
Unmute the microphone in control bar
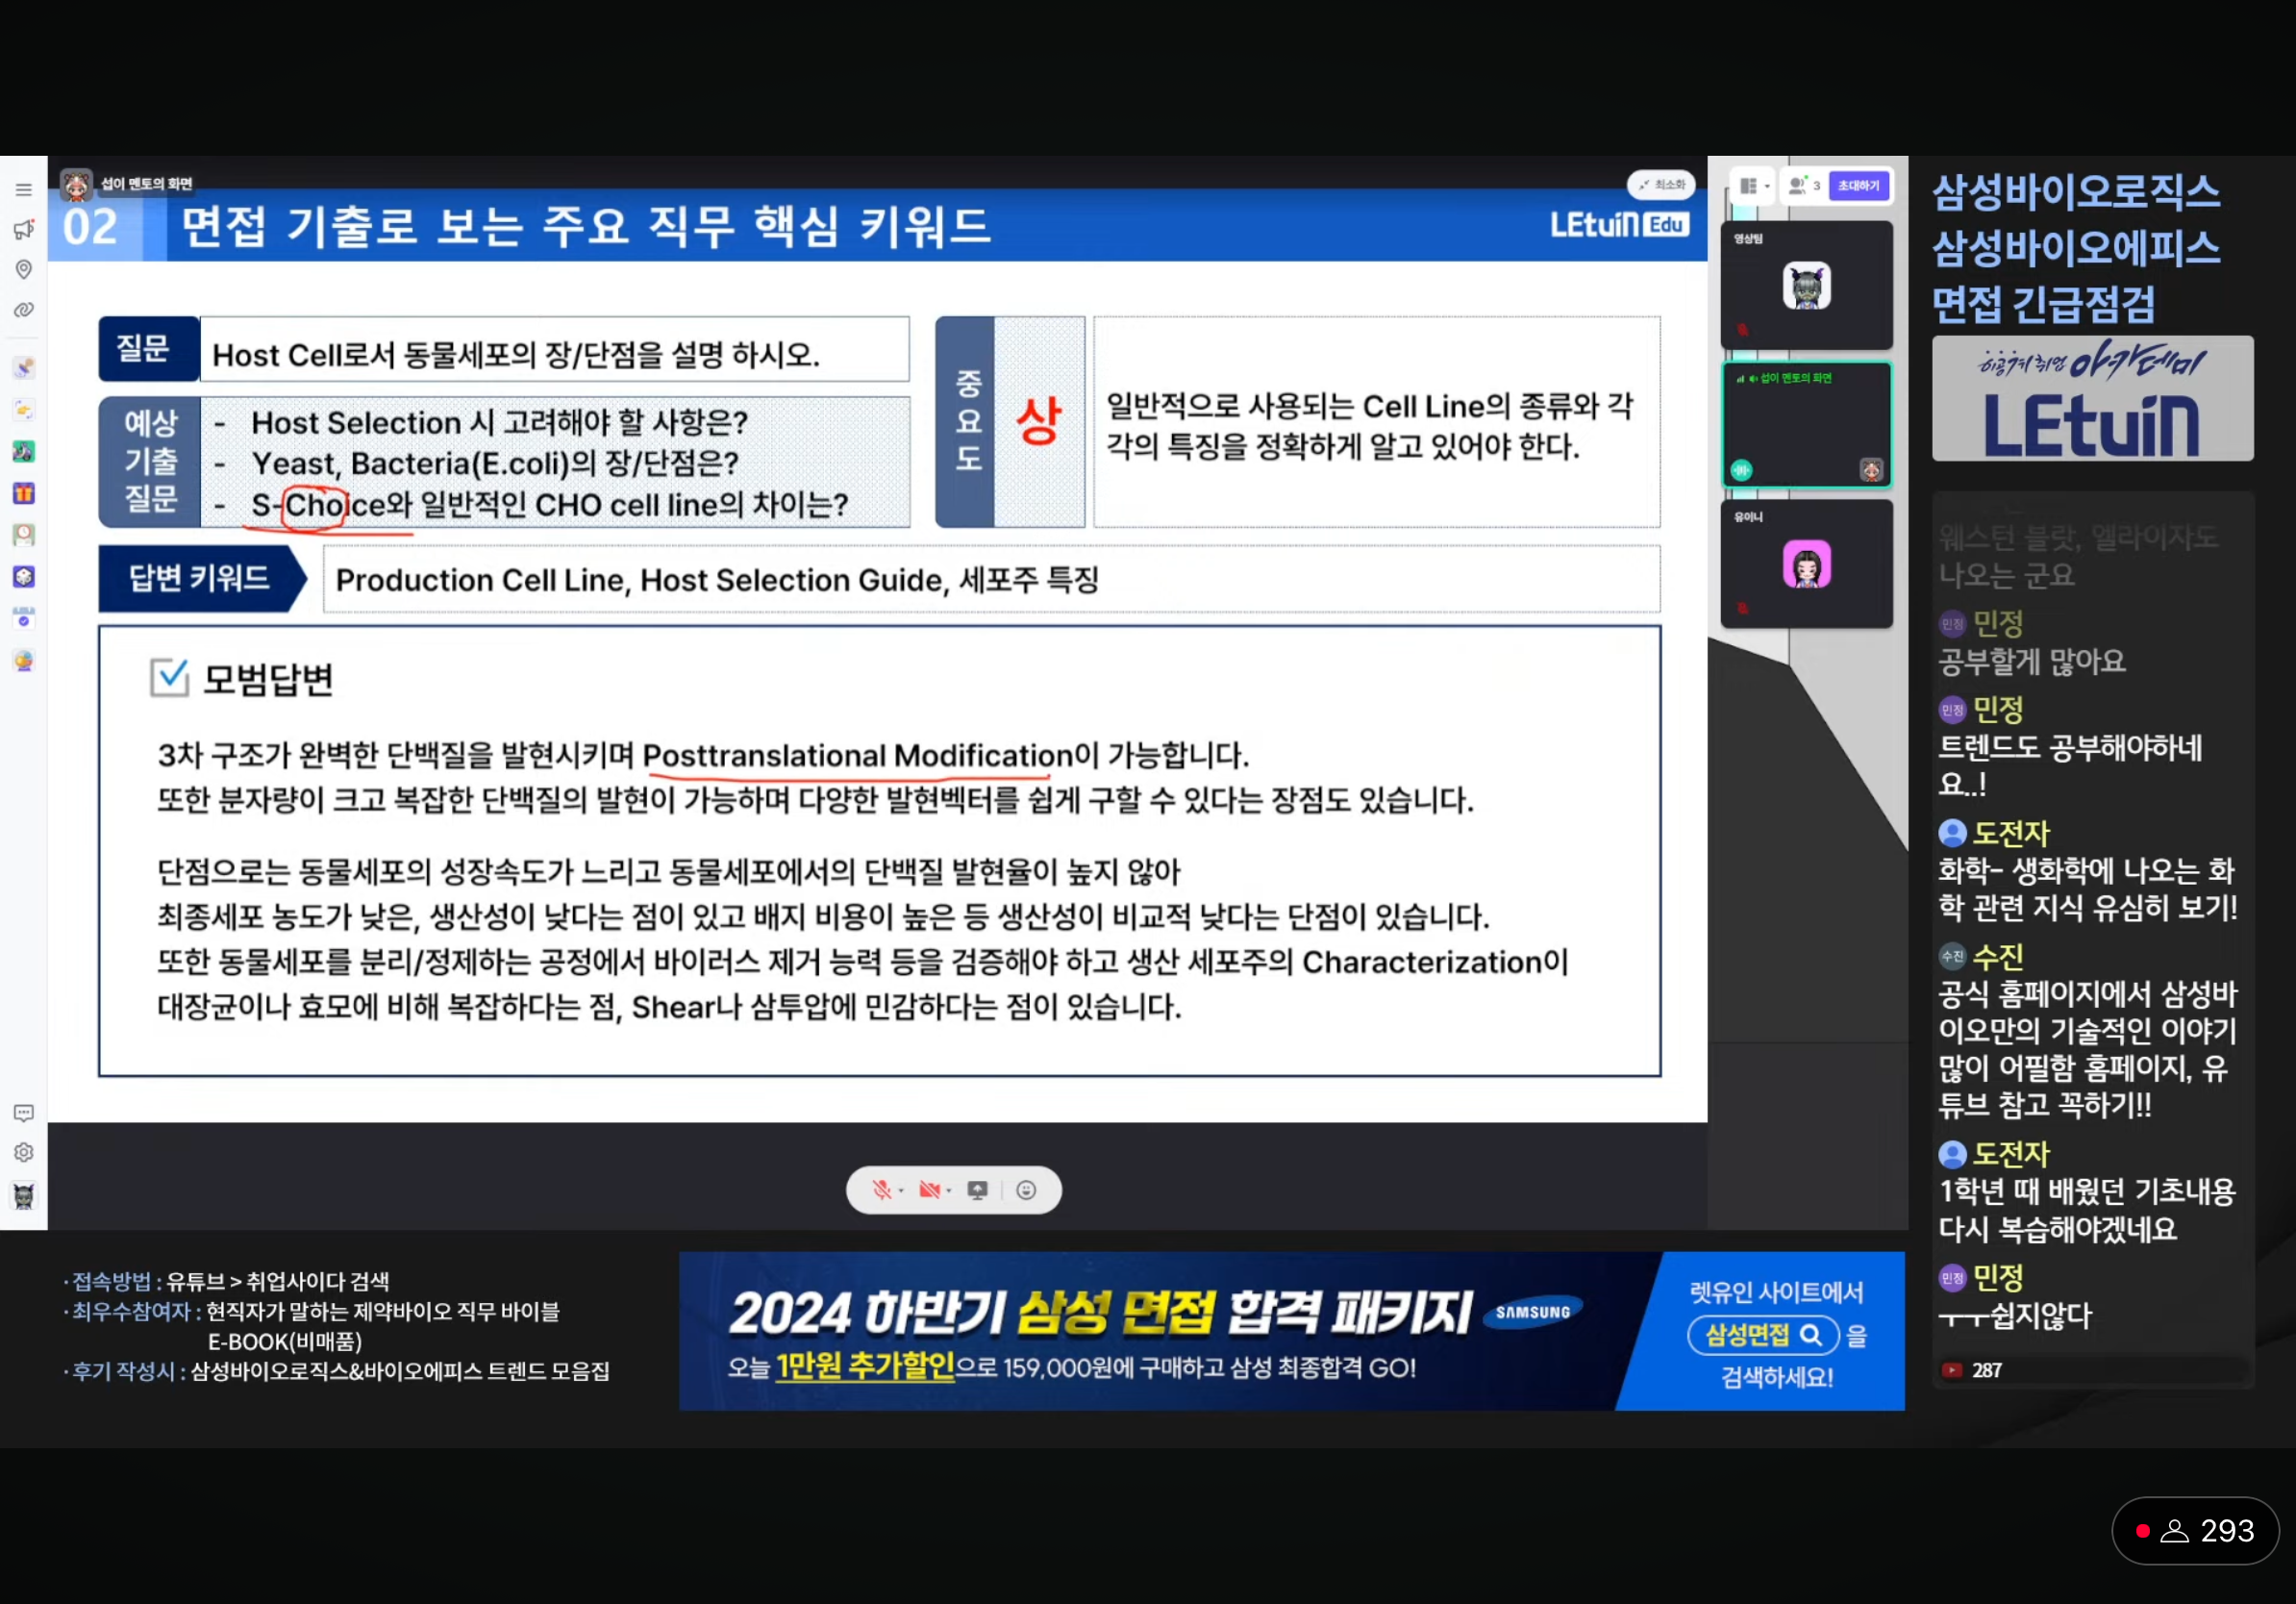[881, 1190]
